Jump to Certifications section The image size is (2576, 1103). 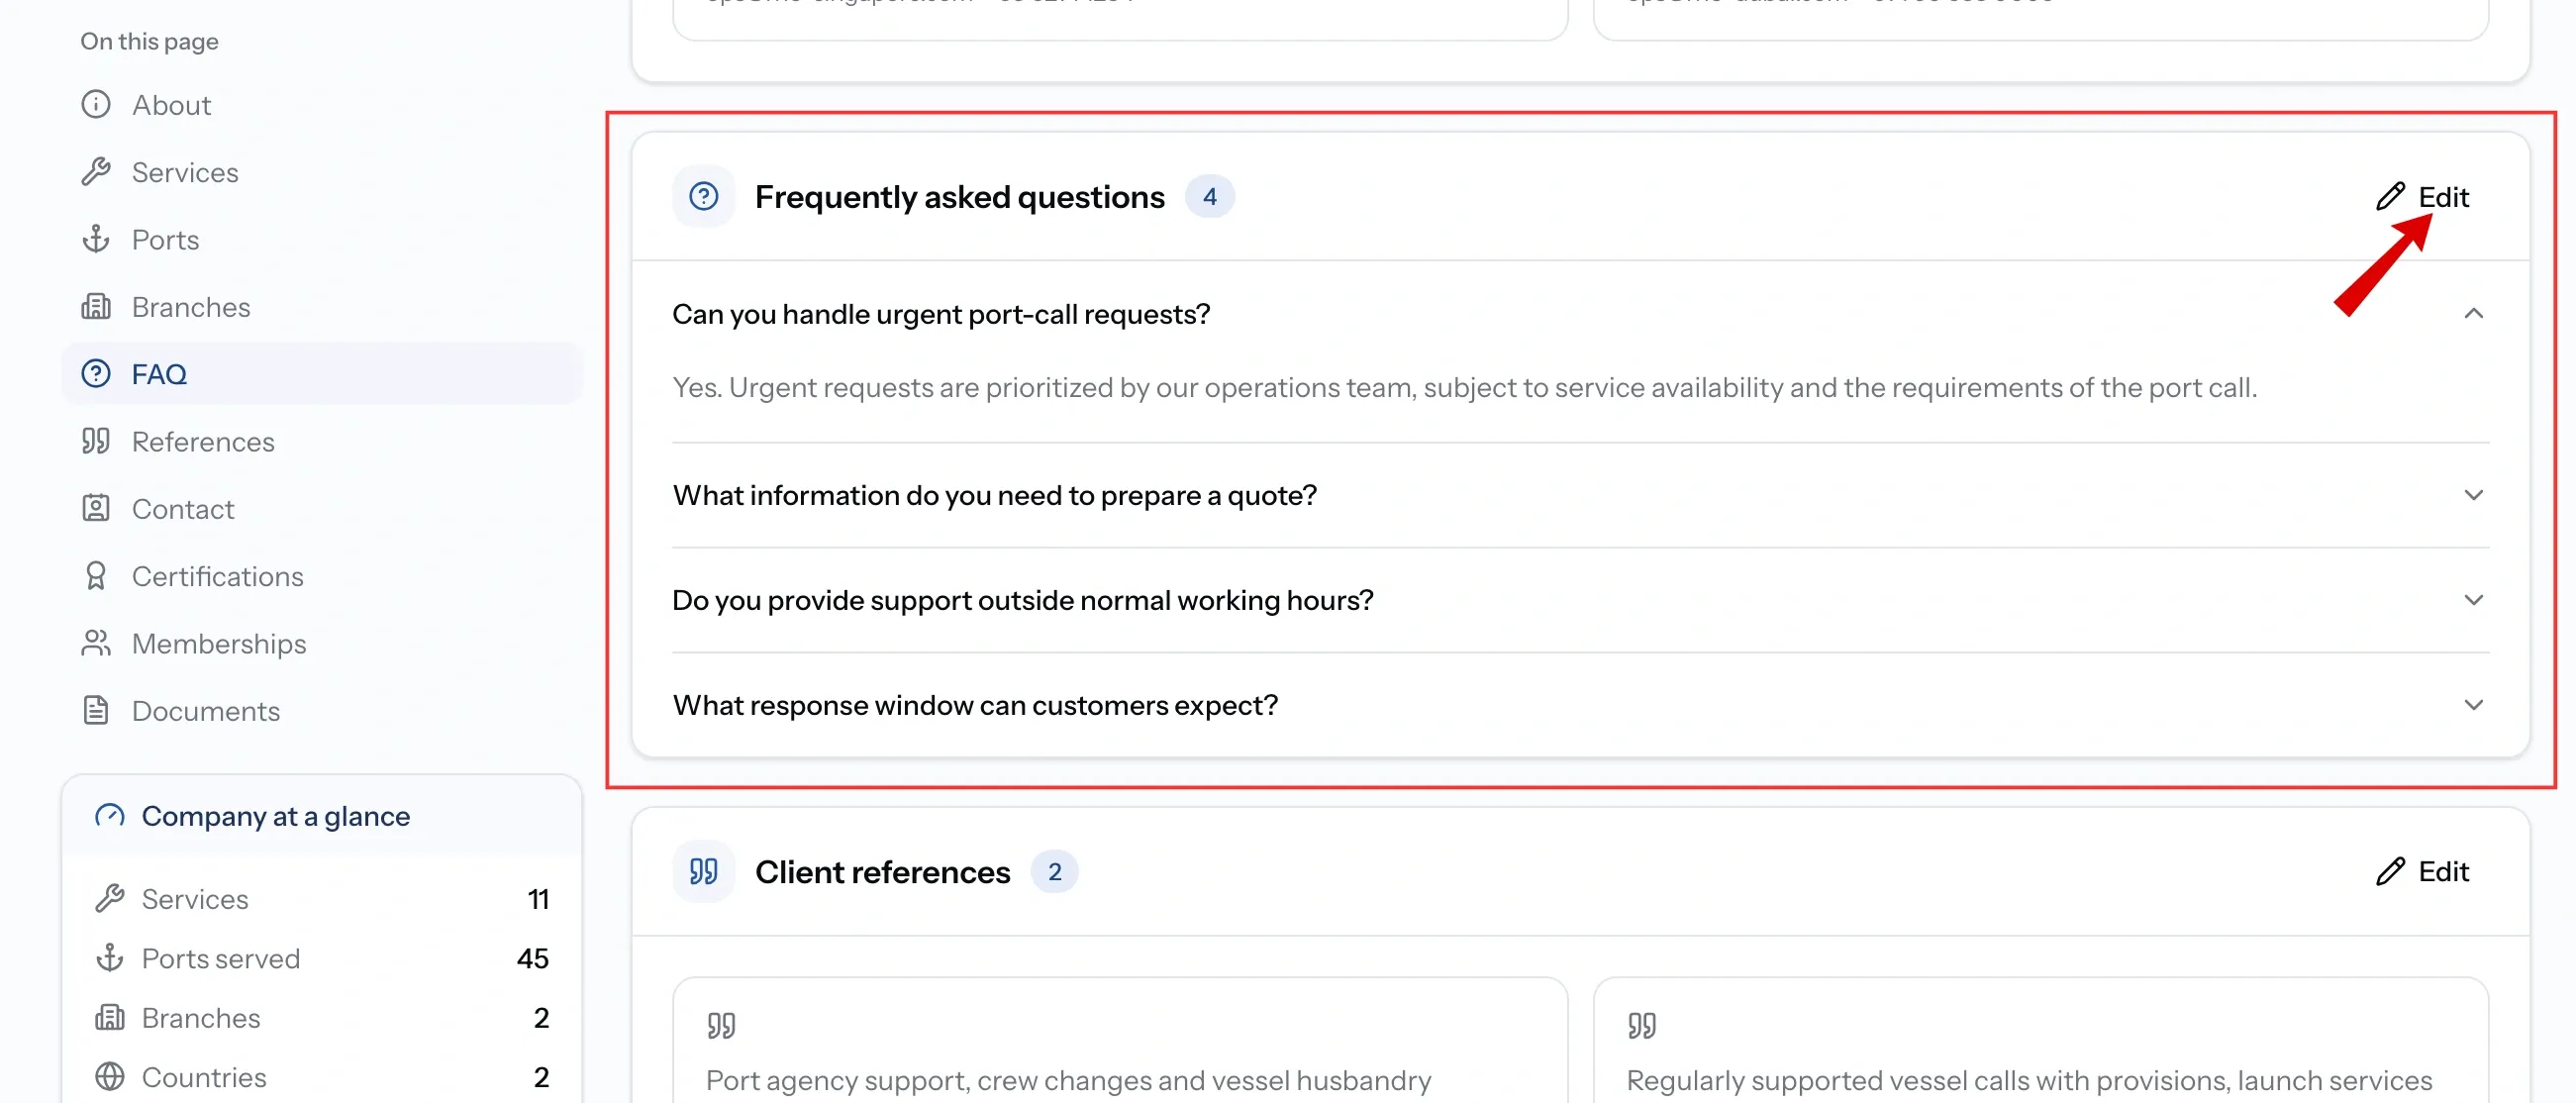pyautogui.click(x=322, y=576)
